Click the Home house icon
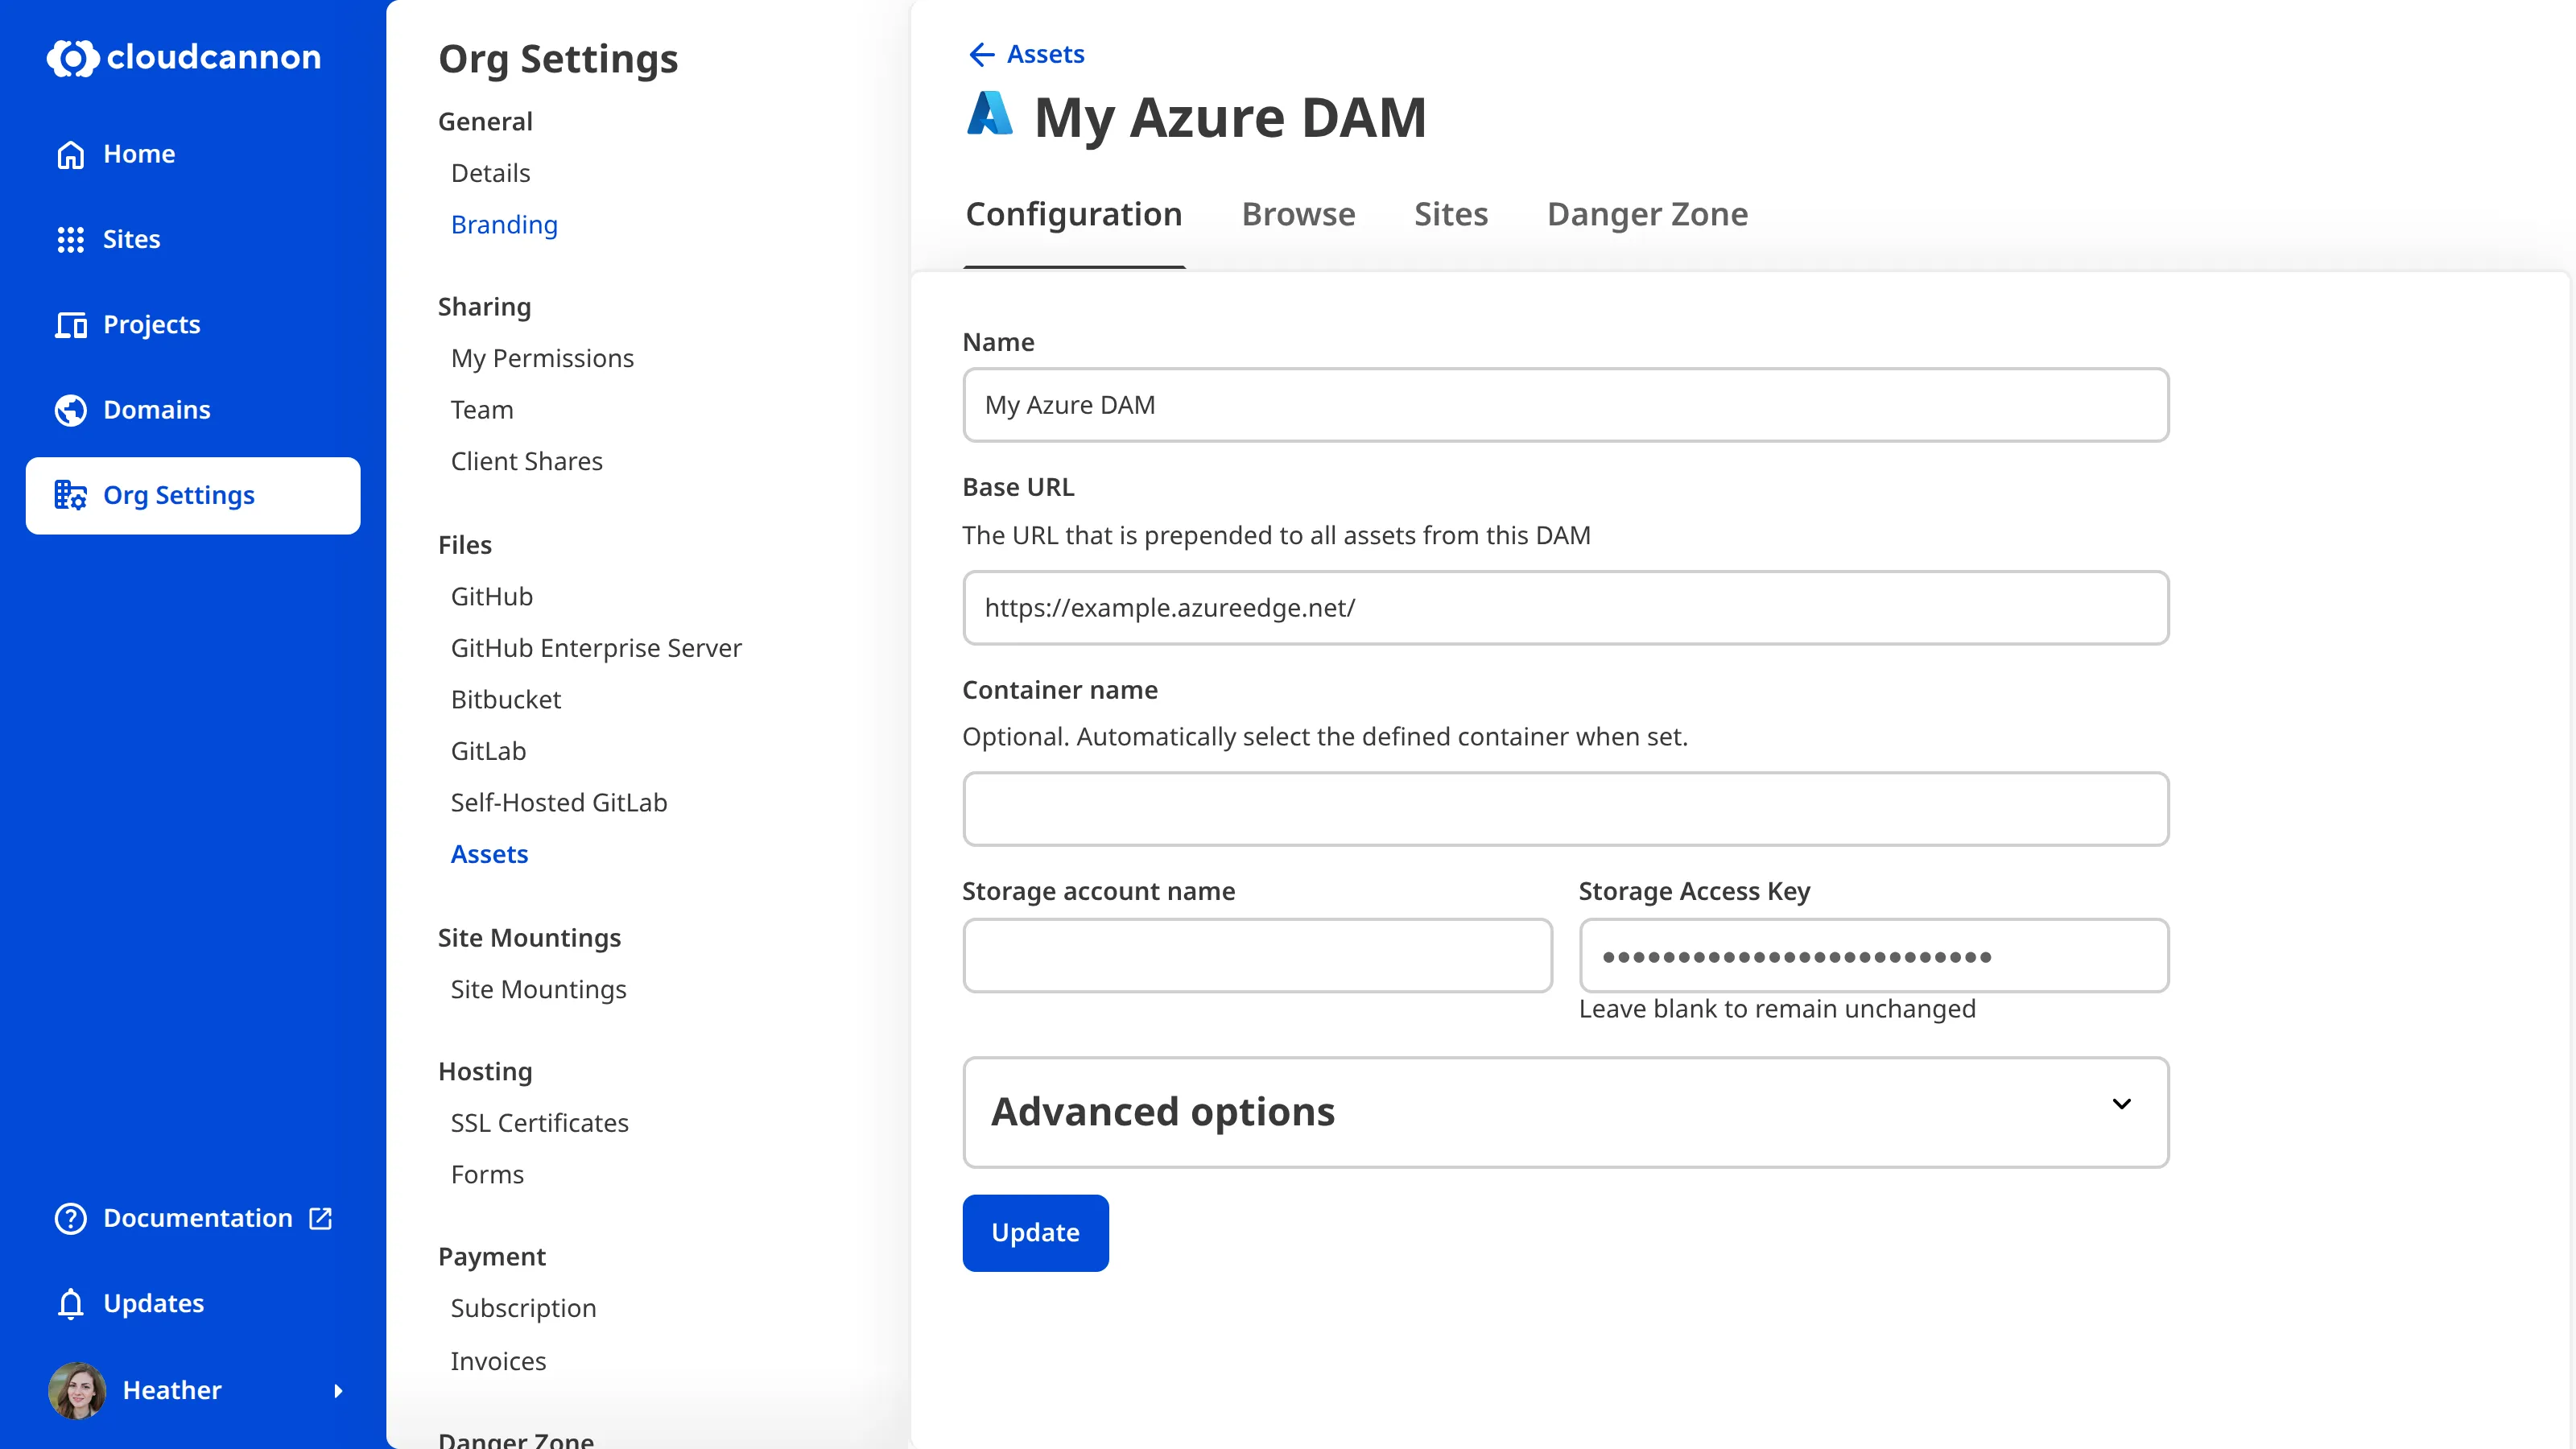2576x1449 pixels. [71, 154]
